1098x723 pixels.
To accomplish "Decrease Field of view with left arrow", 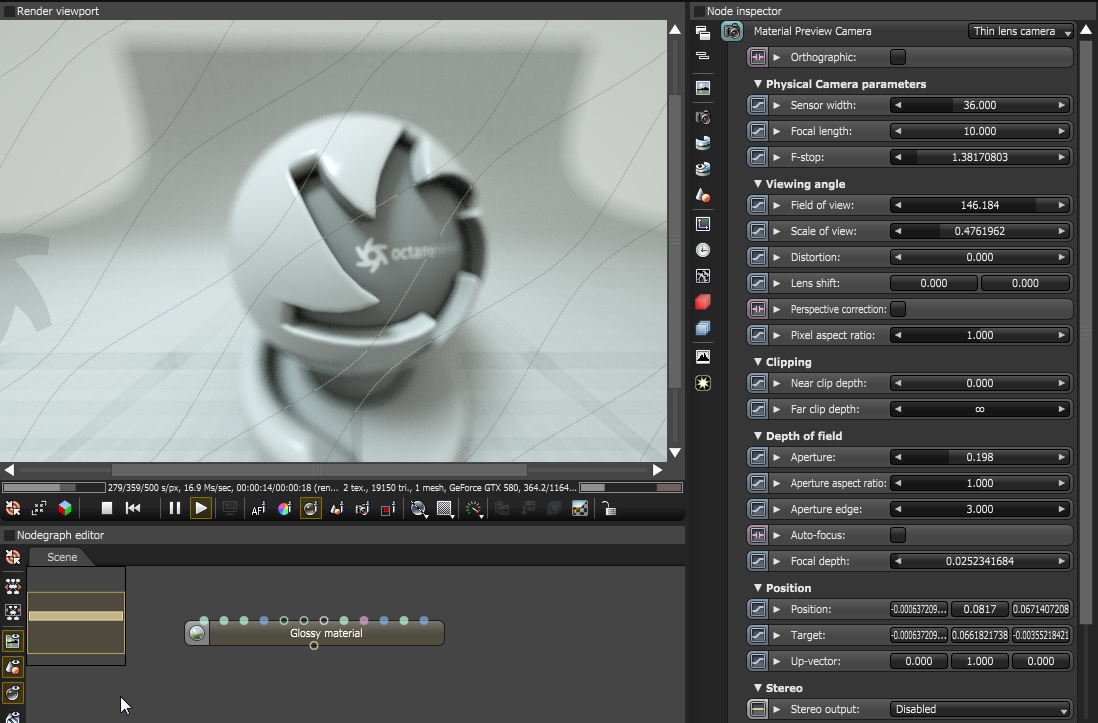I will pos(898,205).
